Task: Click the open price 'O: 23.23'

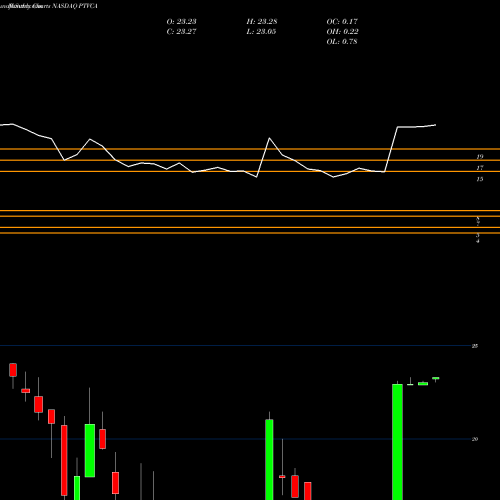Action: 181,22
